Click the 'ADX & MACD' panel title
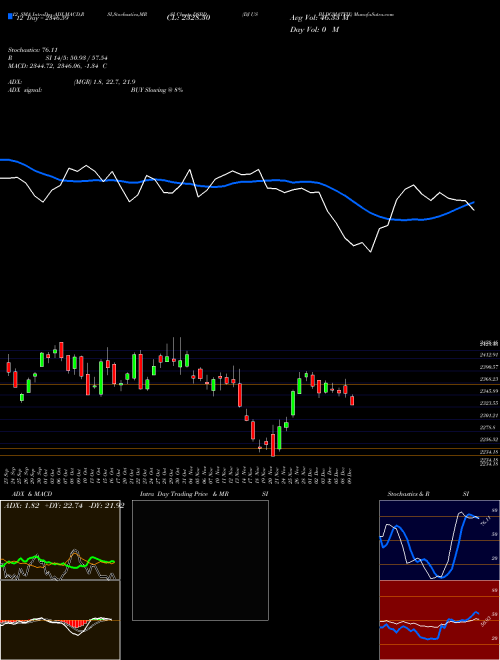The width and height of the screenshot is (500, 660). tap(32, 494)
